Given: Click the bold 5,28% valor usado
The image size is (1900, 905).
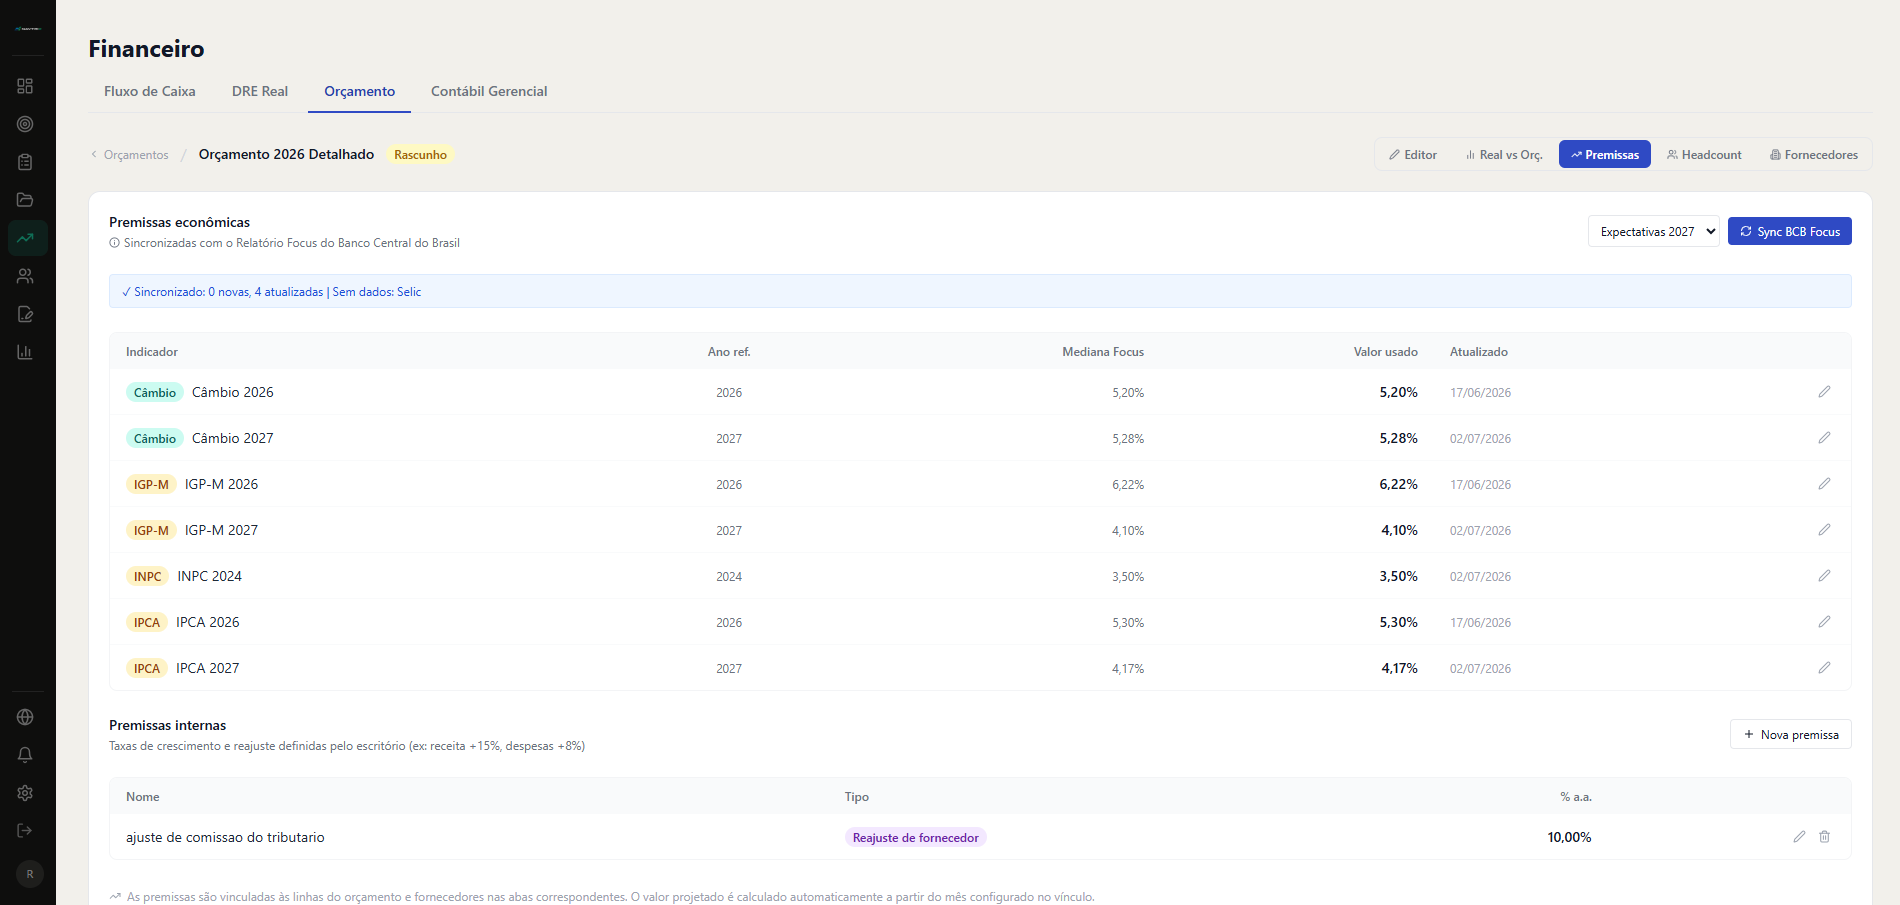Looking at the screenshot, I should tap(1398, 438).
